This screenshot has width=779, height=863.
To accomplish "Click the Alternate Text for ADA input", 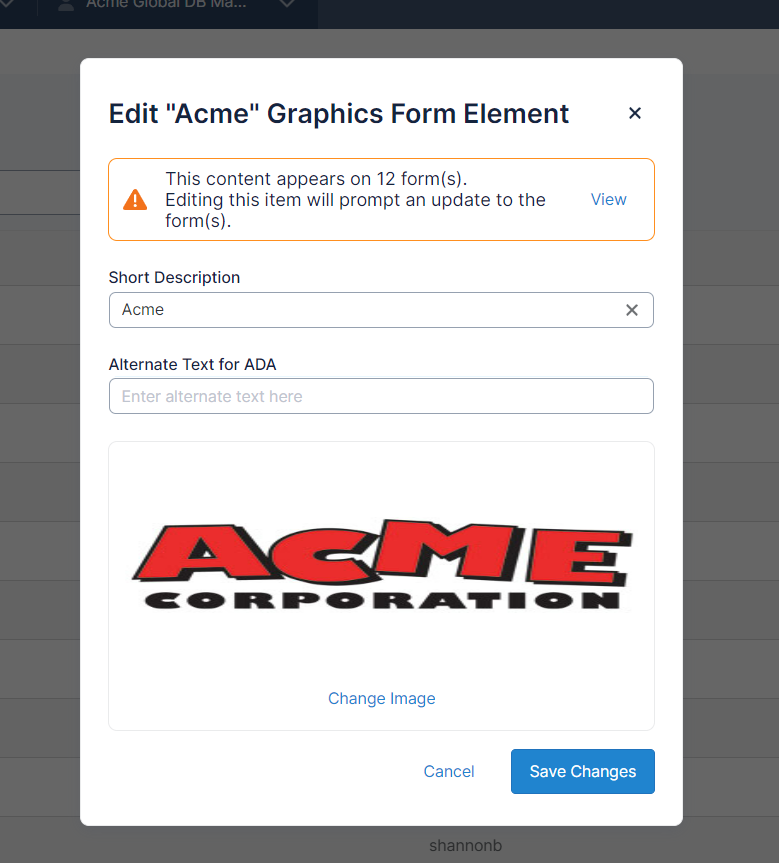I will (x=381, y=396).
